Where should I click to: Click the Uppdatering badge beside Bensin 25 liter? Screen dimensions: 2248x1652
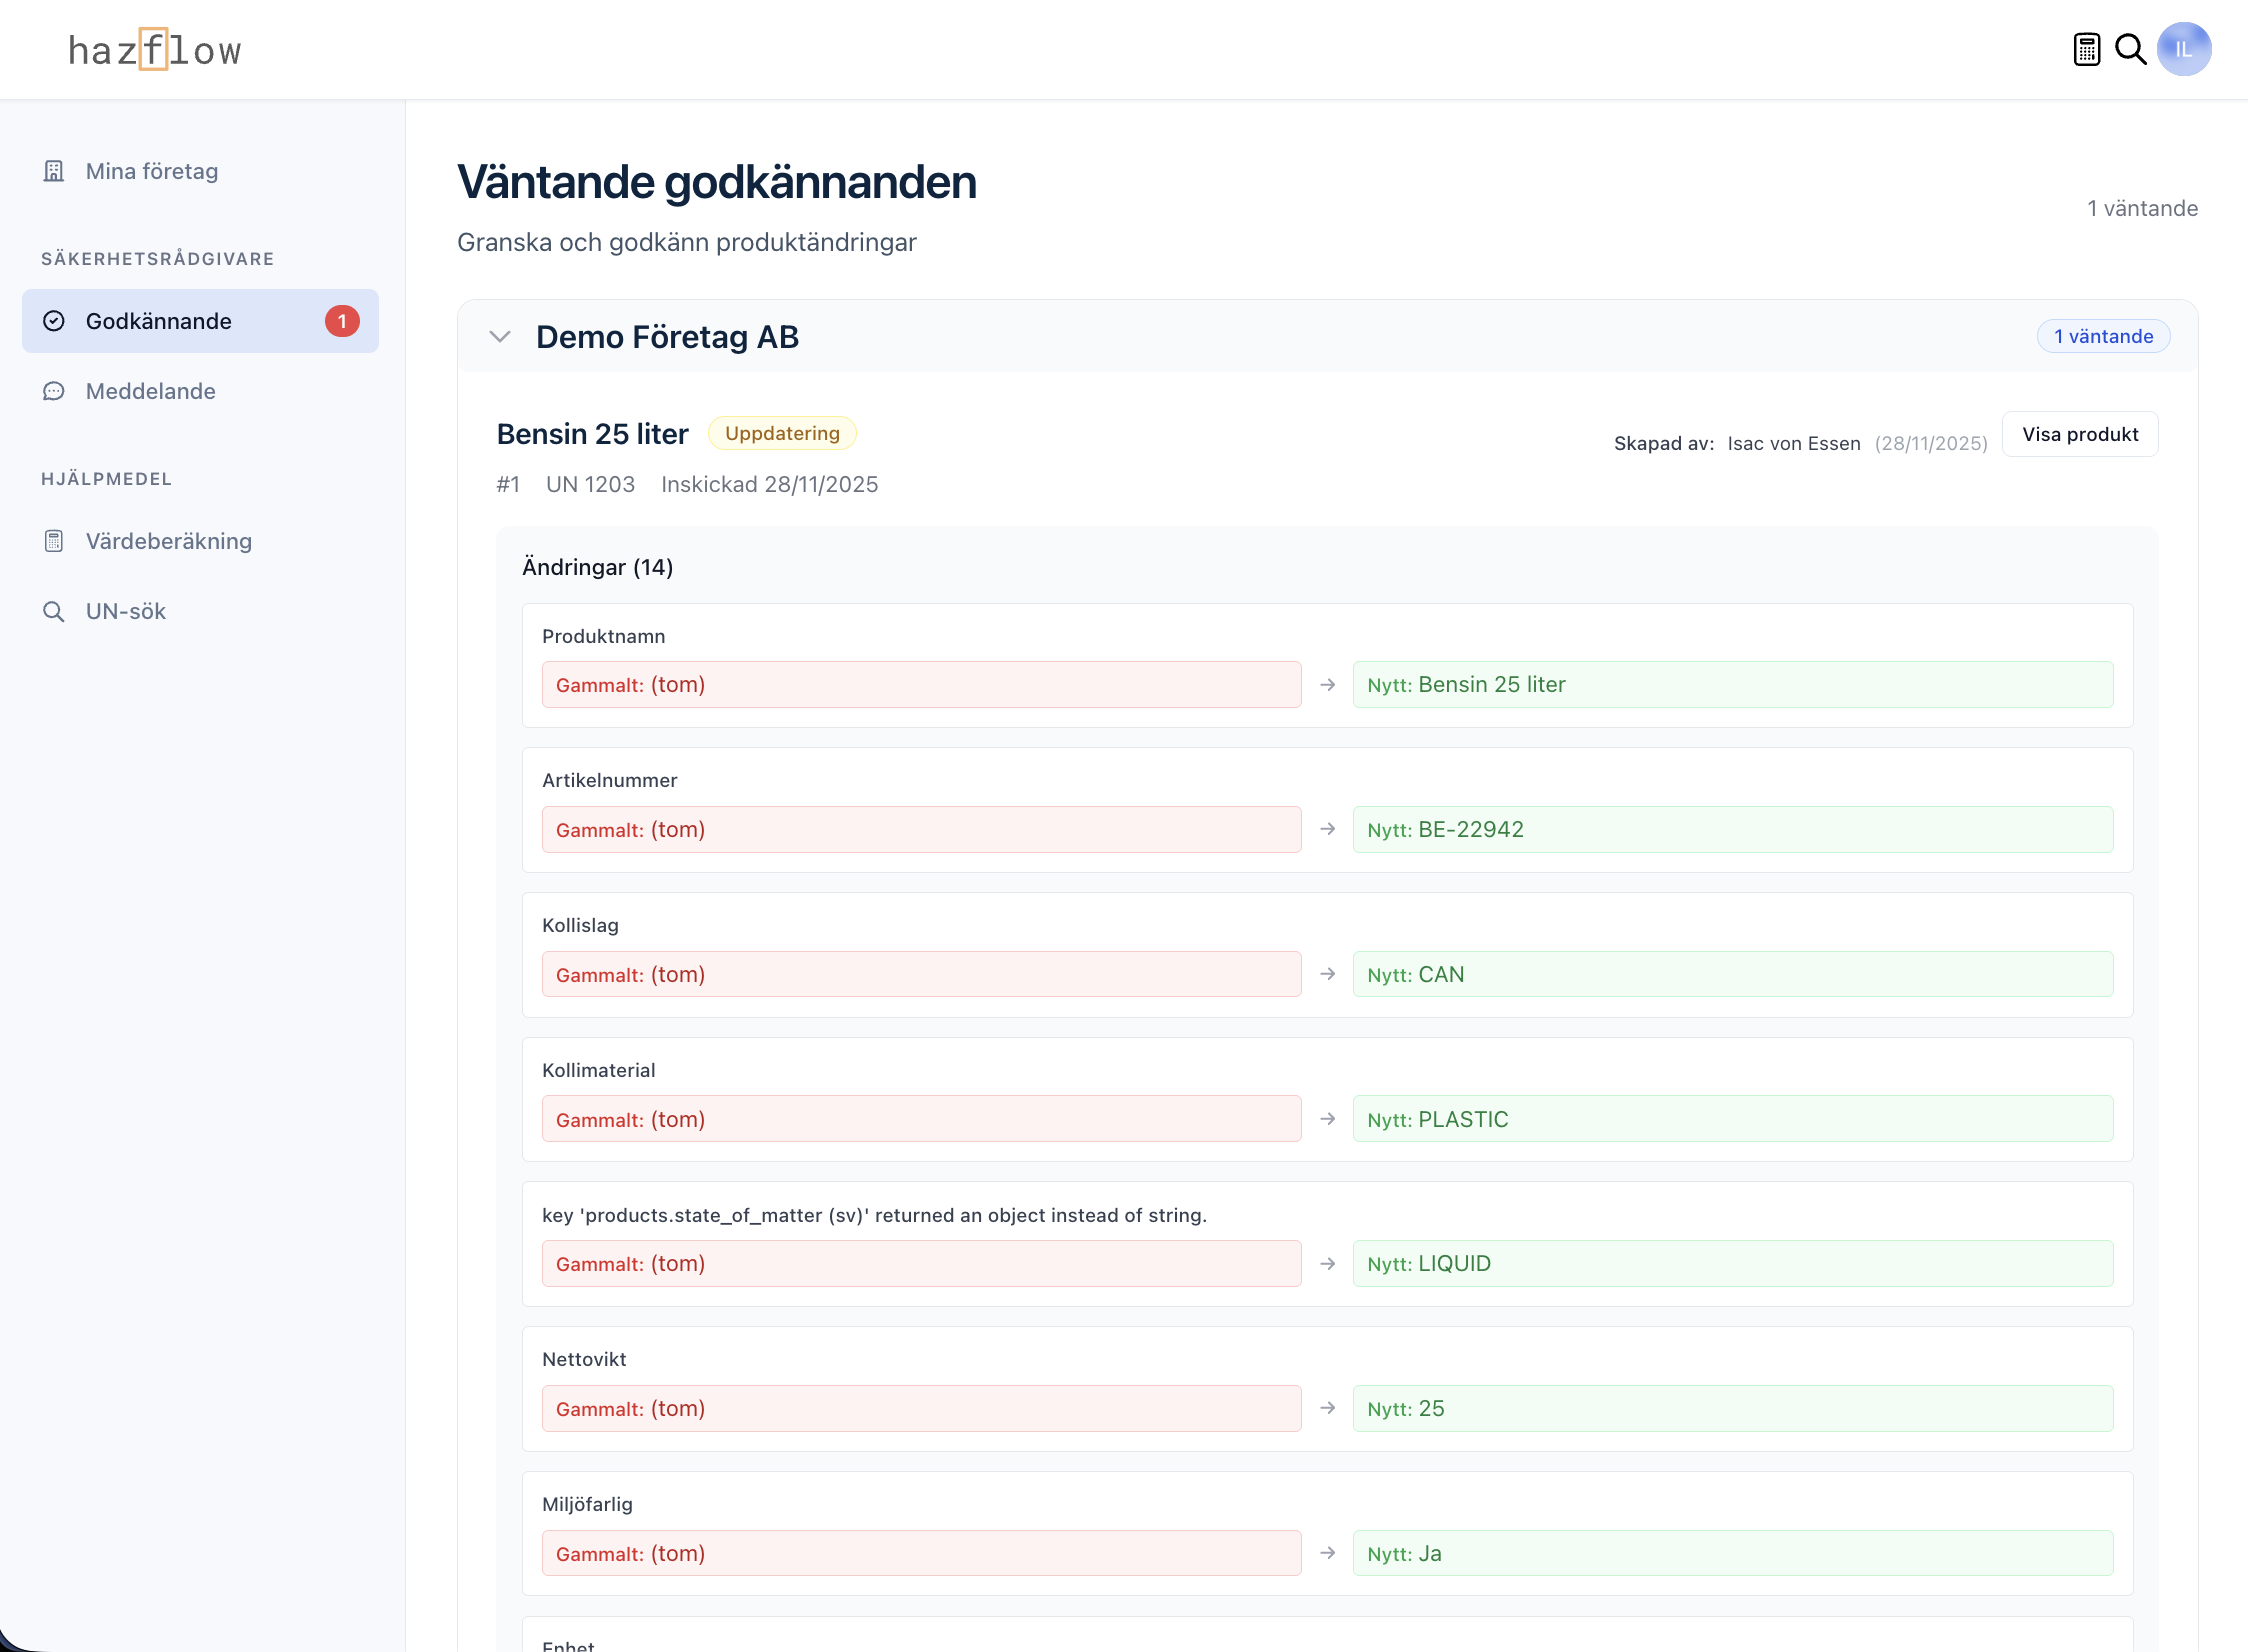[x=782, y=433]
